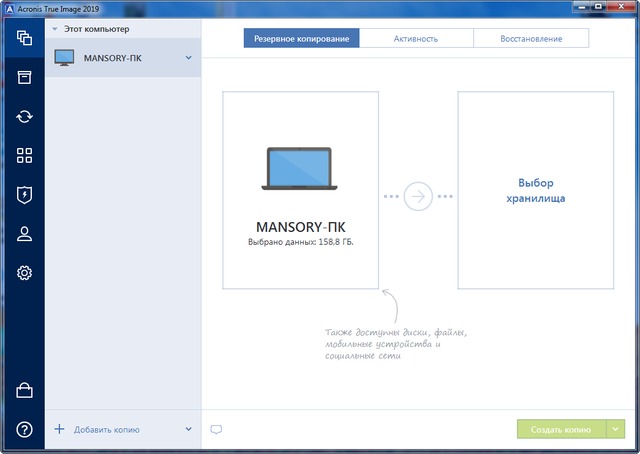Click the 'Создать копию' button
This screenshot has height=454, width=640.
[x=560, y=429]
